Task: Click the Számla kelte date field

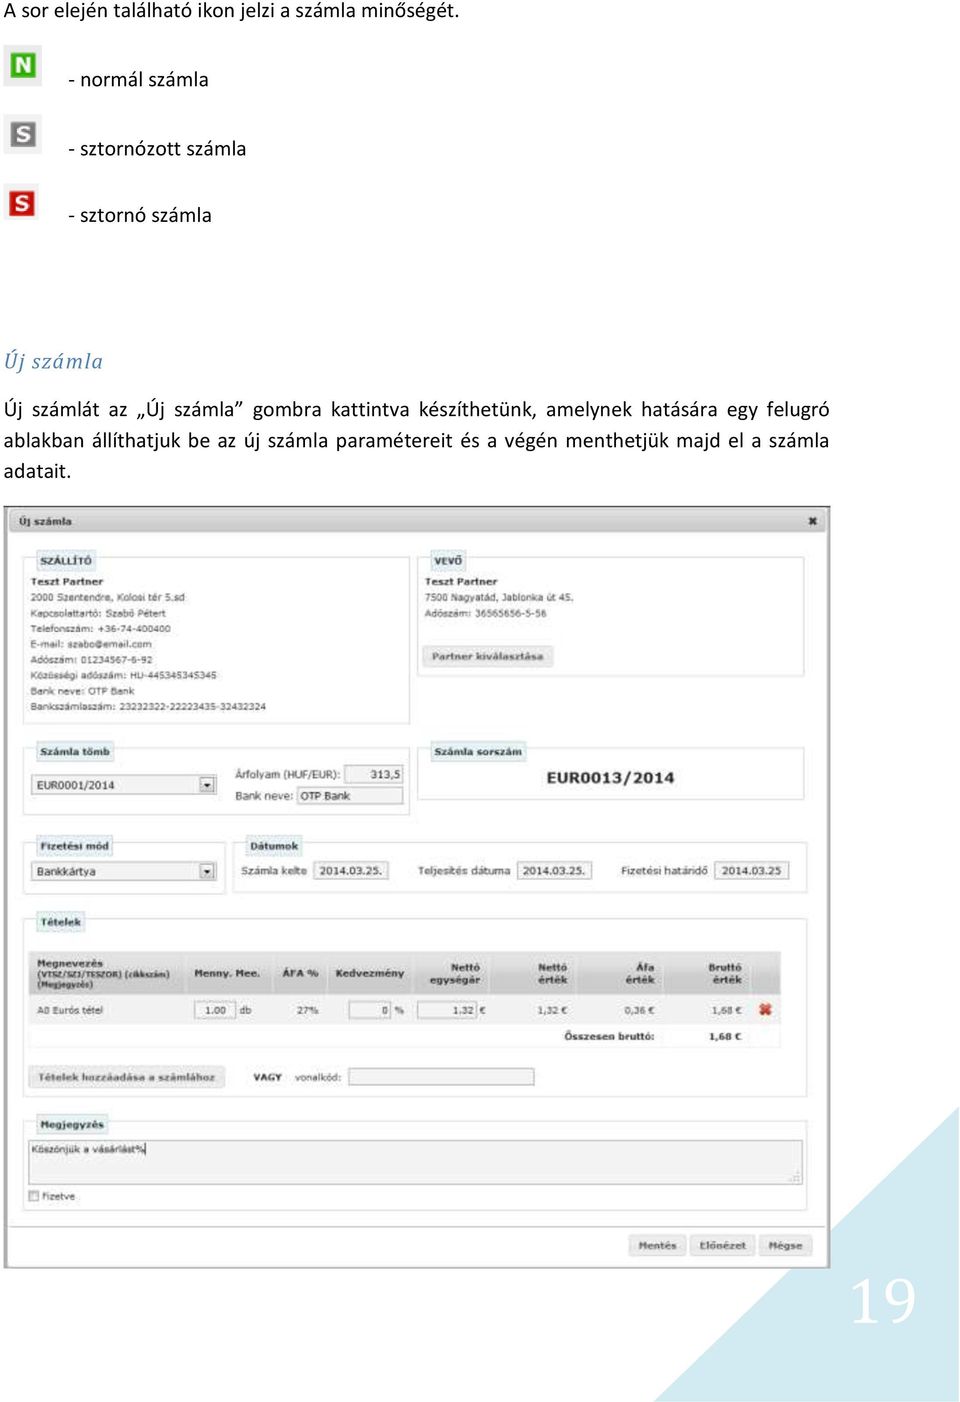Action: click(x=350, y=871)
